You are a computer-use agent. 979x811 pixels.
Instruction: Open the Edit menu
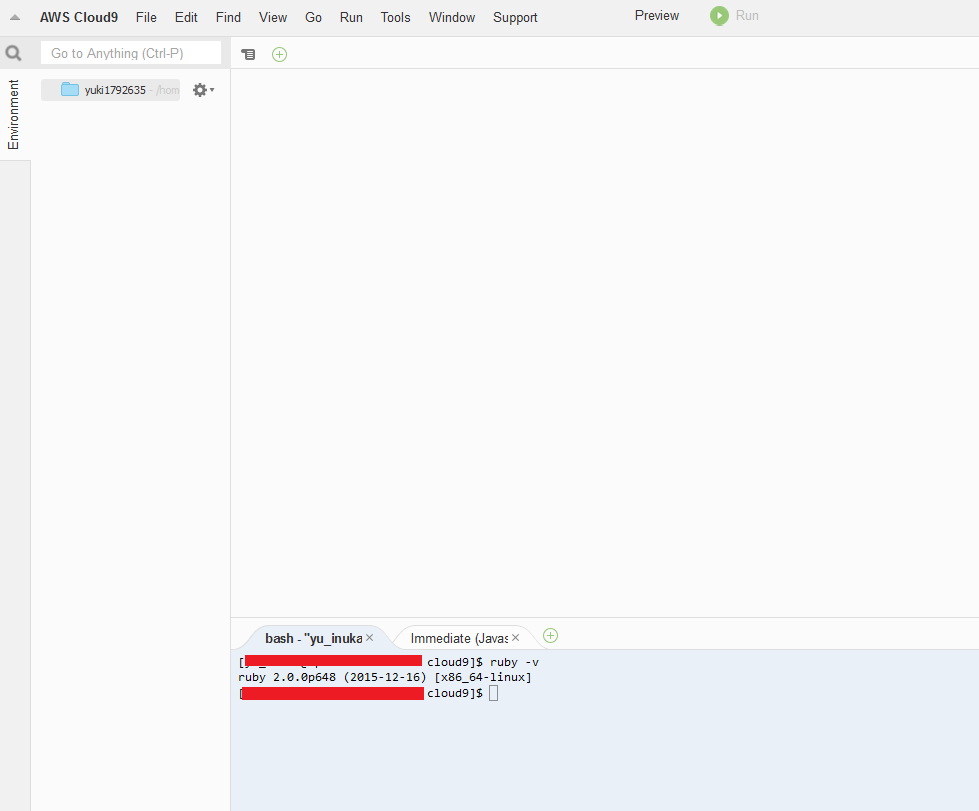point(186,17)
